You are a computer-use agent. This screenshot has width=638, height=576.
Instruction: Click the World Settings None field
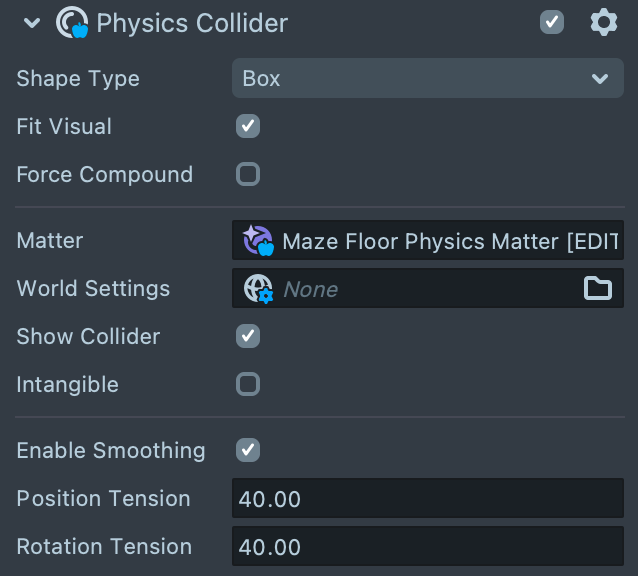tap(420, 289)
